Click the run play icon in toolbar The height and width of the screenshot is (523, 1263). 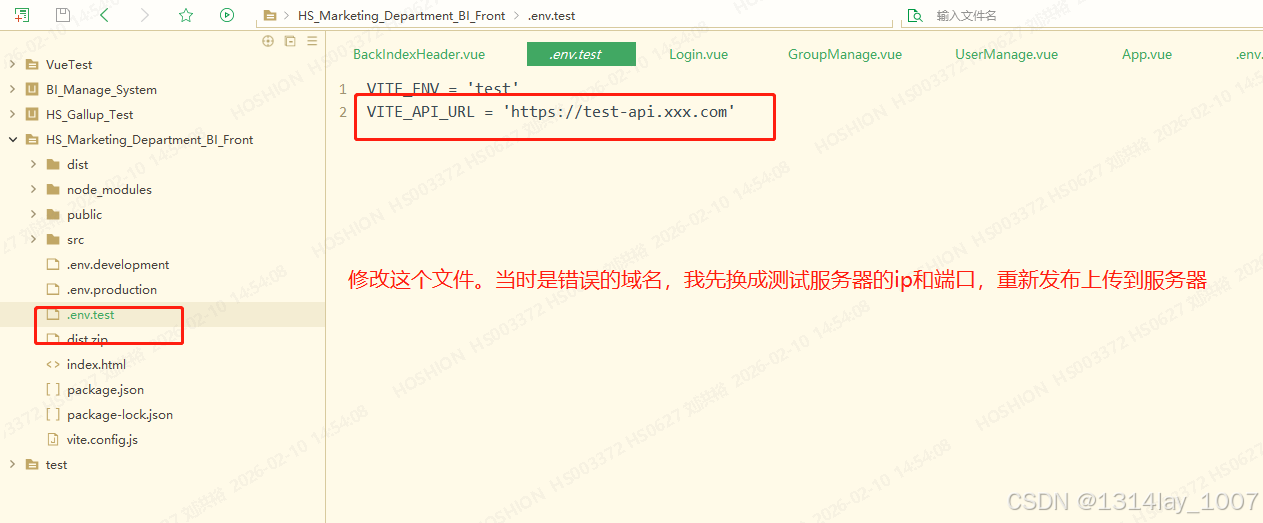tap(227, 15)
